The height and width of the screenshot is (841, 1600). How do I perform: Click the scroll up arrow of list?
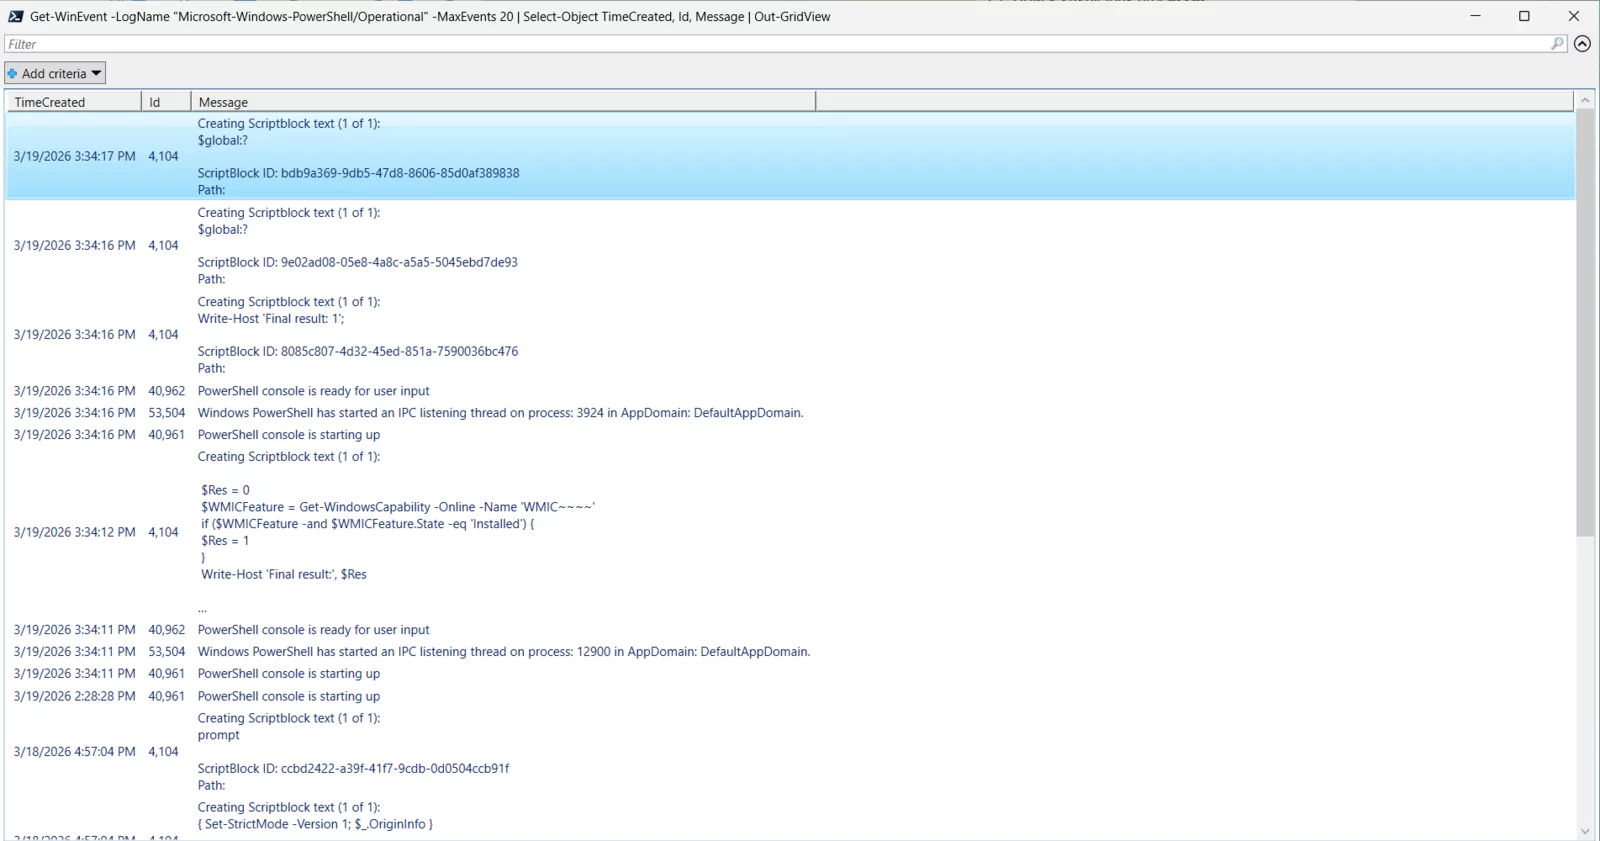tap(1585, 101)
